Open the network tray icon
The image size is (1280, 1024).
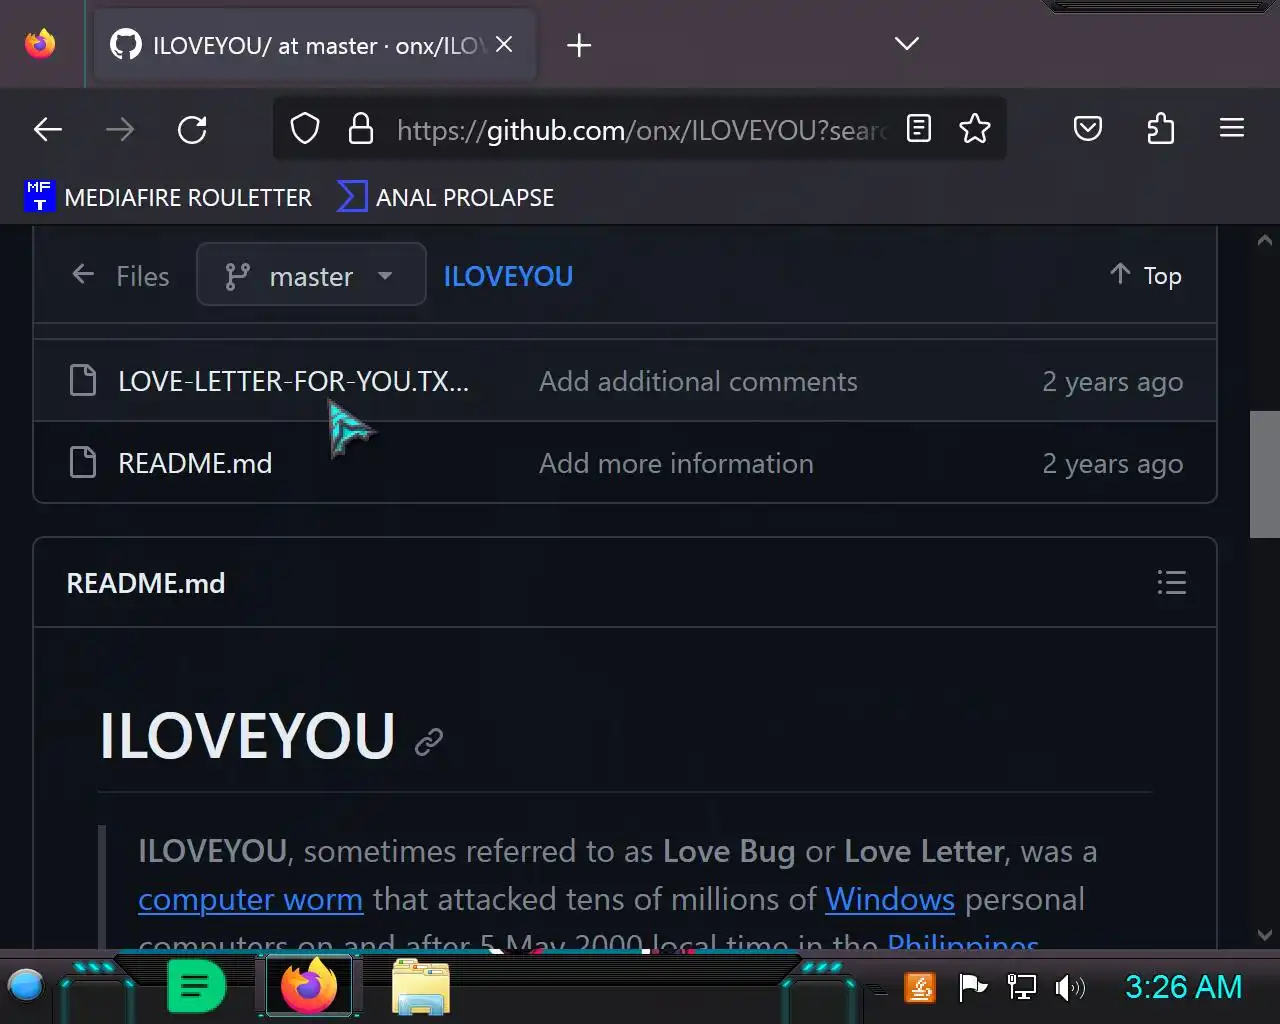pyautogui.click(x=1021, y=988)
